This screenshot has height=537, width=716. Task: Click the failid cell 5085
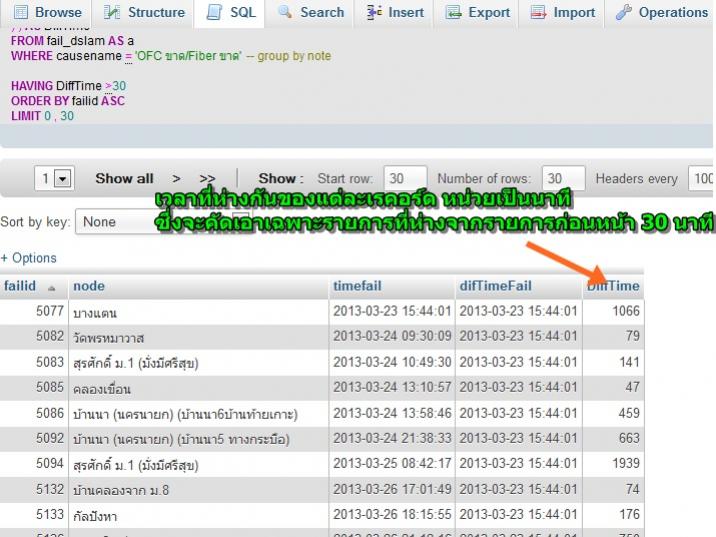[50, 387]
